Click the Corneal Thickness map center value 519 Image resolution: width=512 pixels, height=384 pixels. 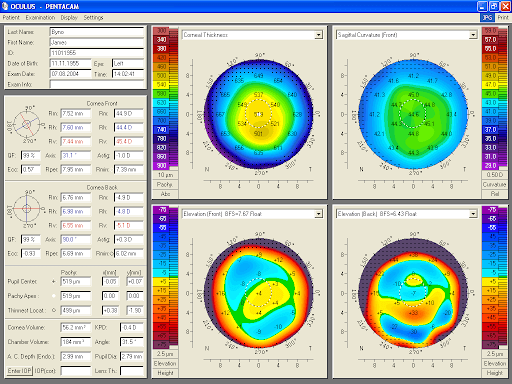(x=258, y=114)
